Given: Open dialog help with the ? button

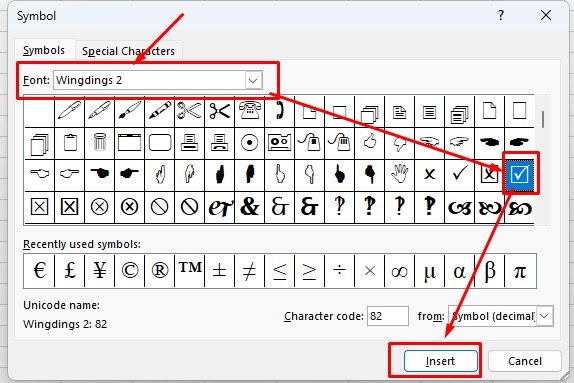Looking at the screenshot, I should 501,15.
